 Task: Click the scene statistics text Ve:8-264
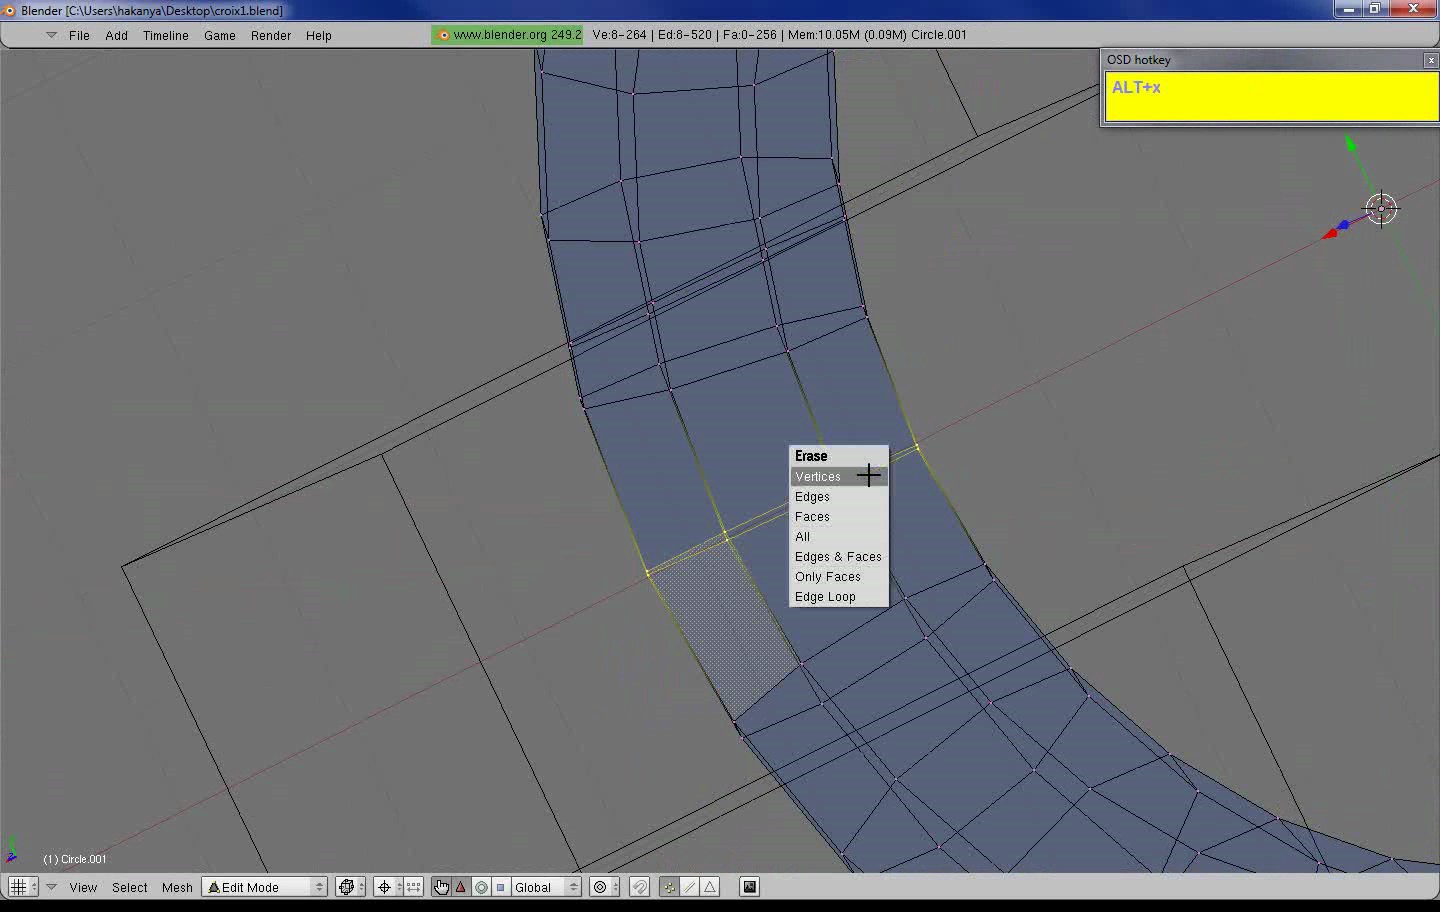tap(619, 35)
